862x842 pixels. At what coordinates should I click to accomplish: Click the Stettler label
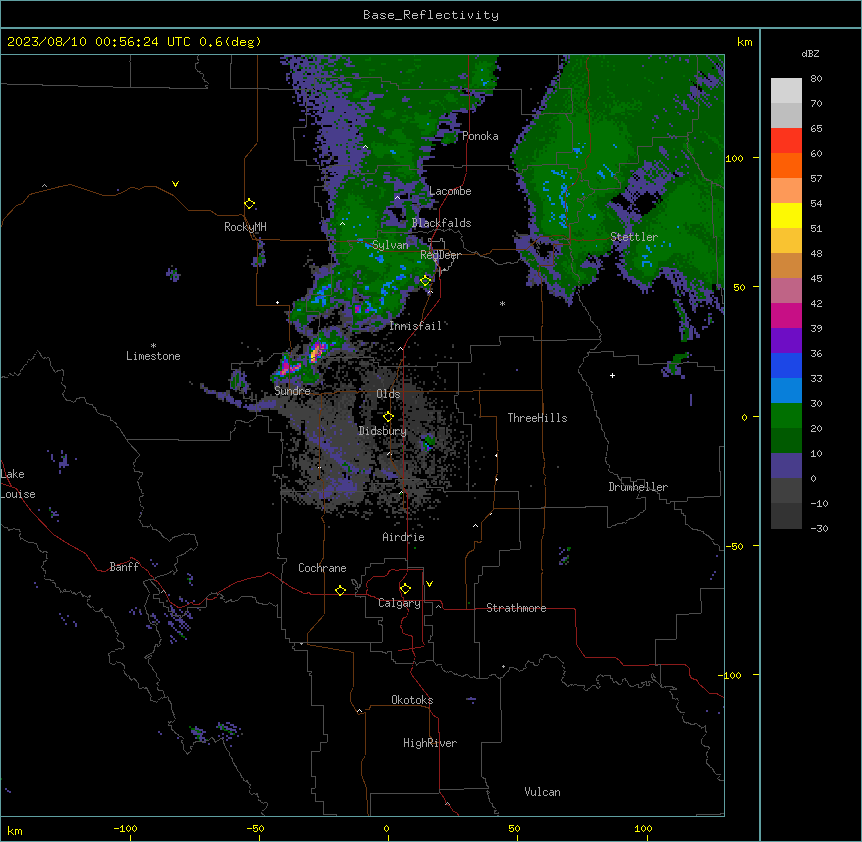634,237
